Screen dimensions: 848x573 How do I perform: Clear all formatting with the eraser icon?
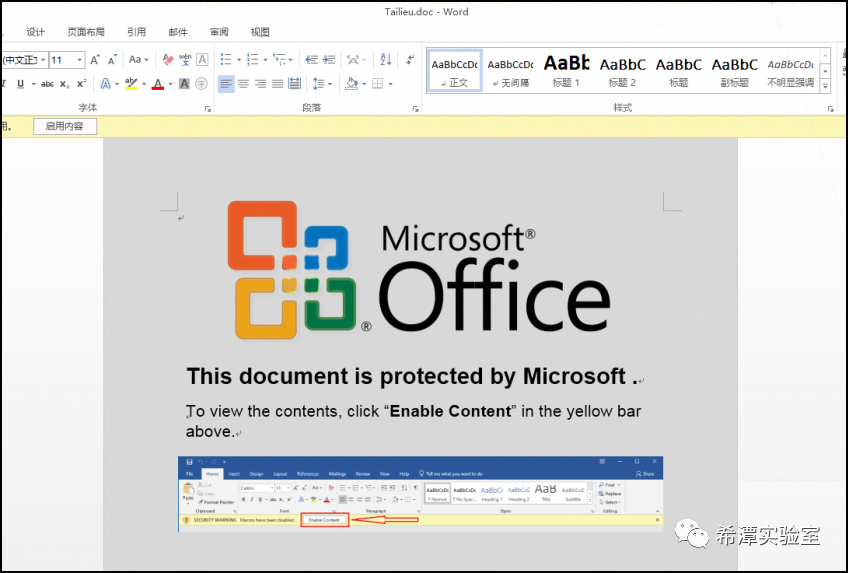click(x=168, y=60)
